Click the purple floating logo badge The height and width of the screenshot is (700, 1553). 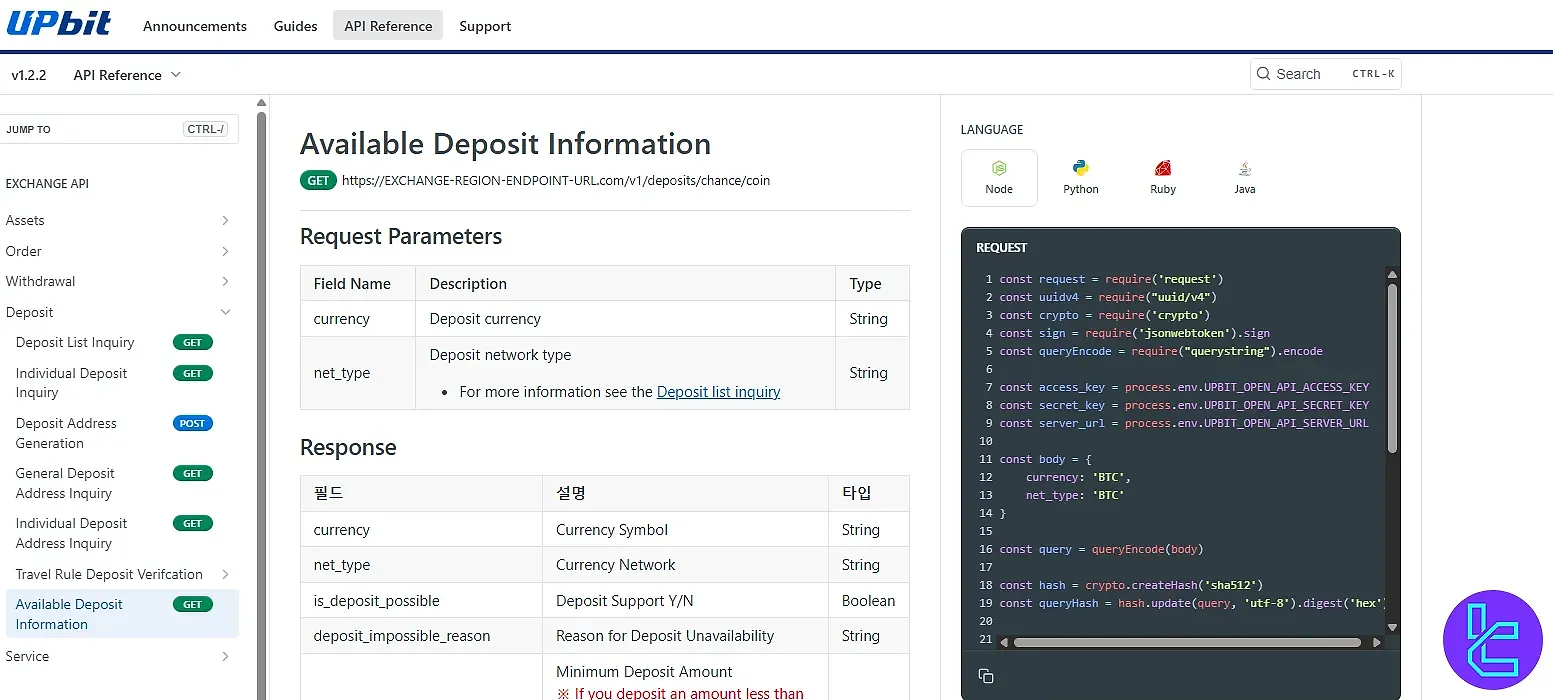coord(1492,640)
